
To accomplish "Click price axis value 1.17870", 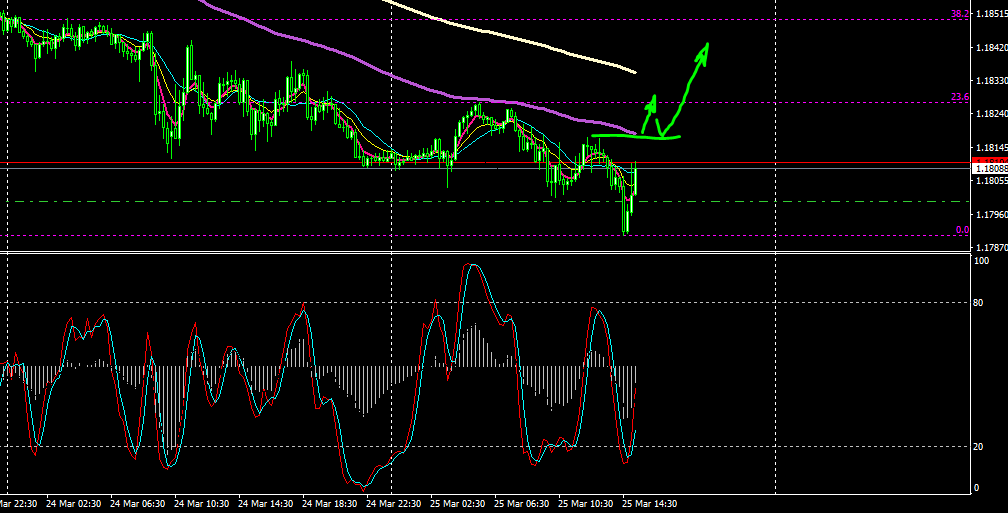I will pos(991,248).
